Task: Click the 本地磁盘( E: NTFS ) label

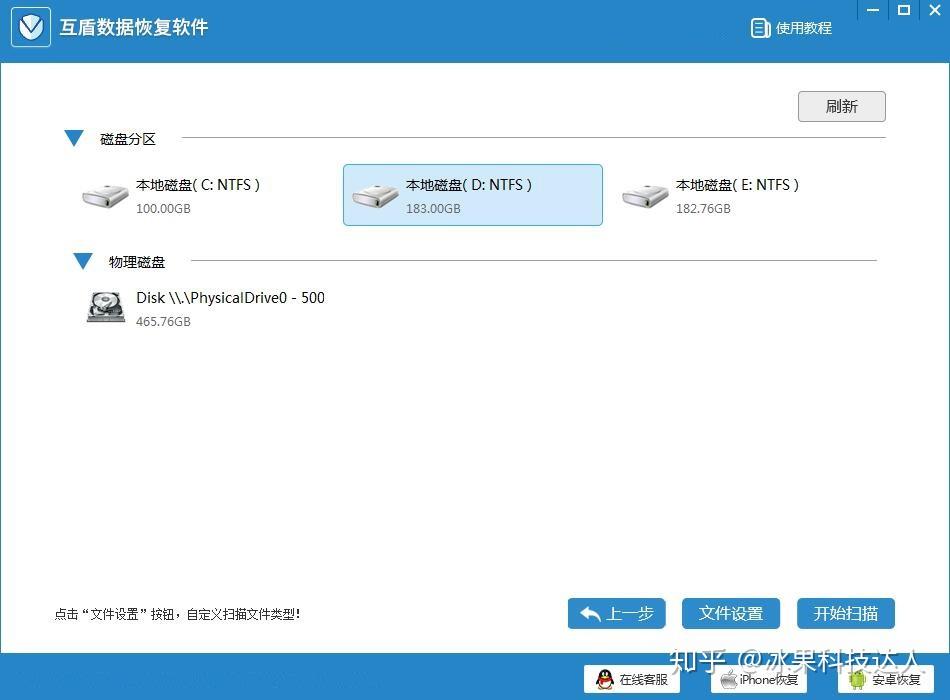Action: [x=737, y=185]
